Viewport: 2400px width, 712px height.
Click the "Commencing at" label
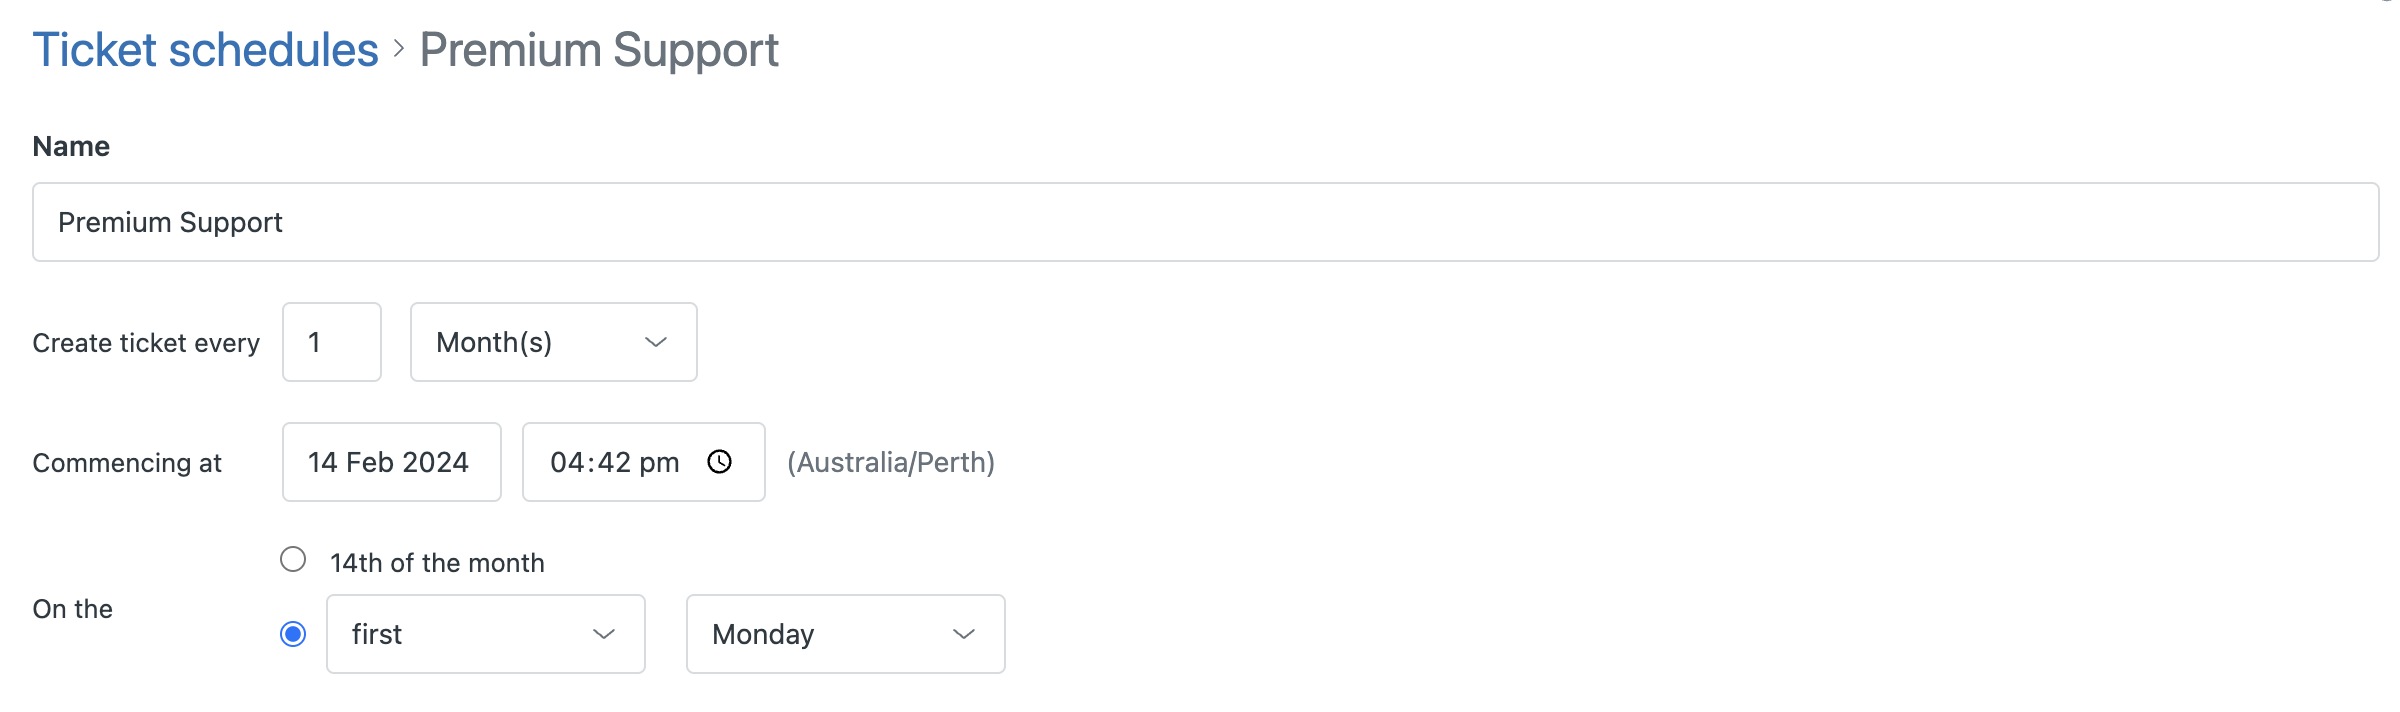(x=127, y=463)
